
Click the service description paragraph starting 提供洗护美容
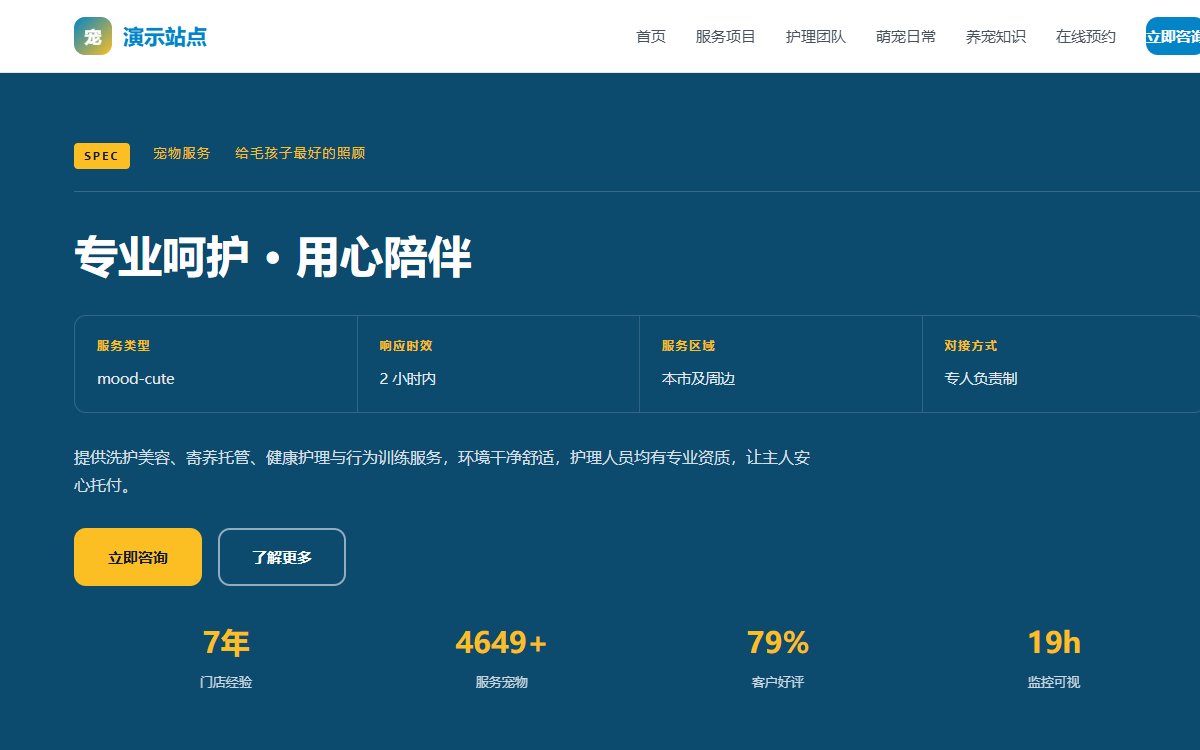tap(442, 472)
